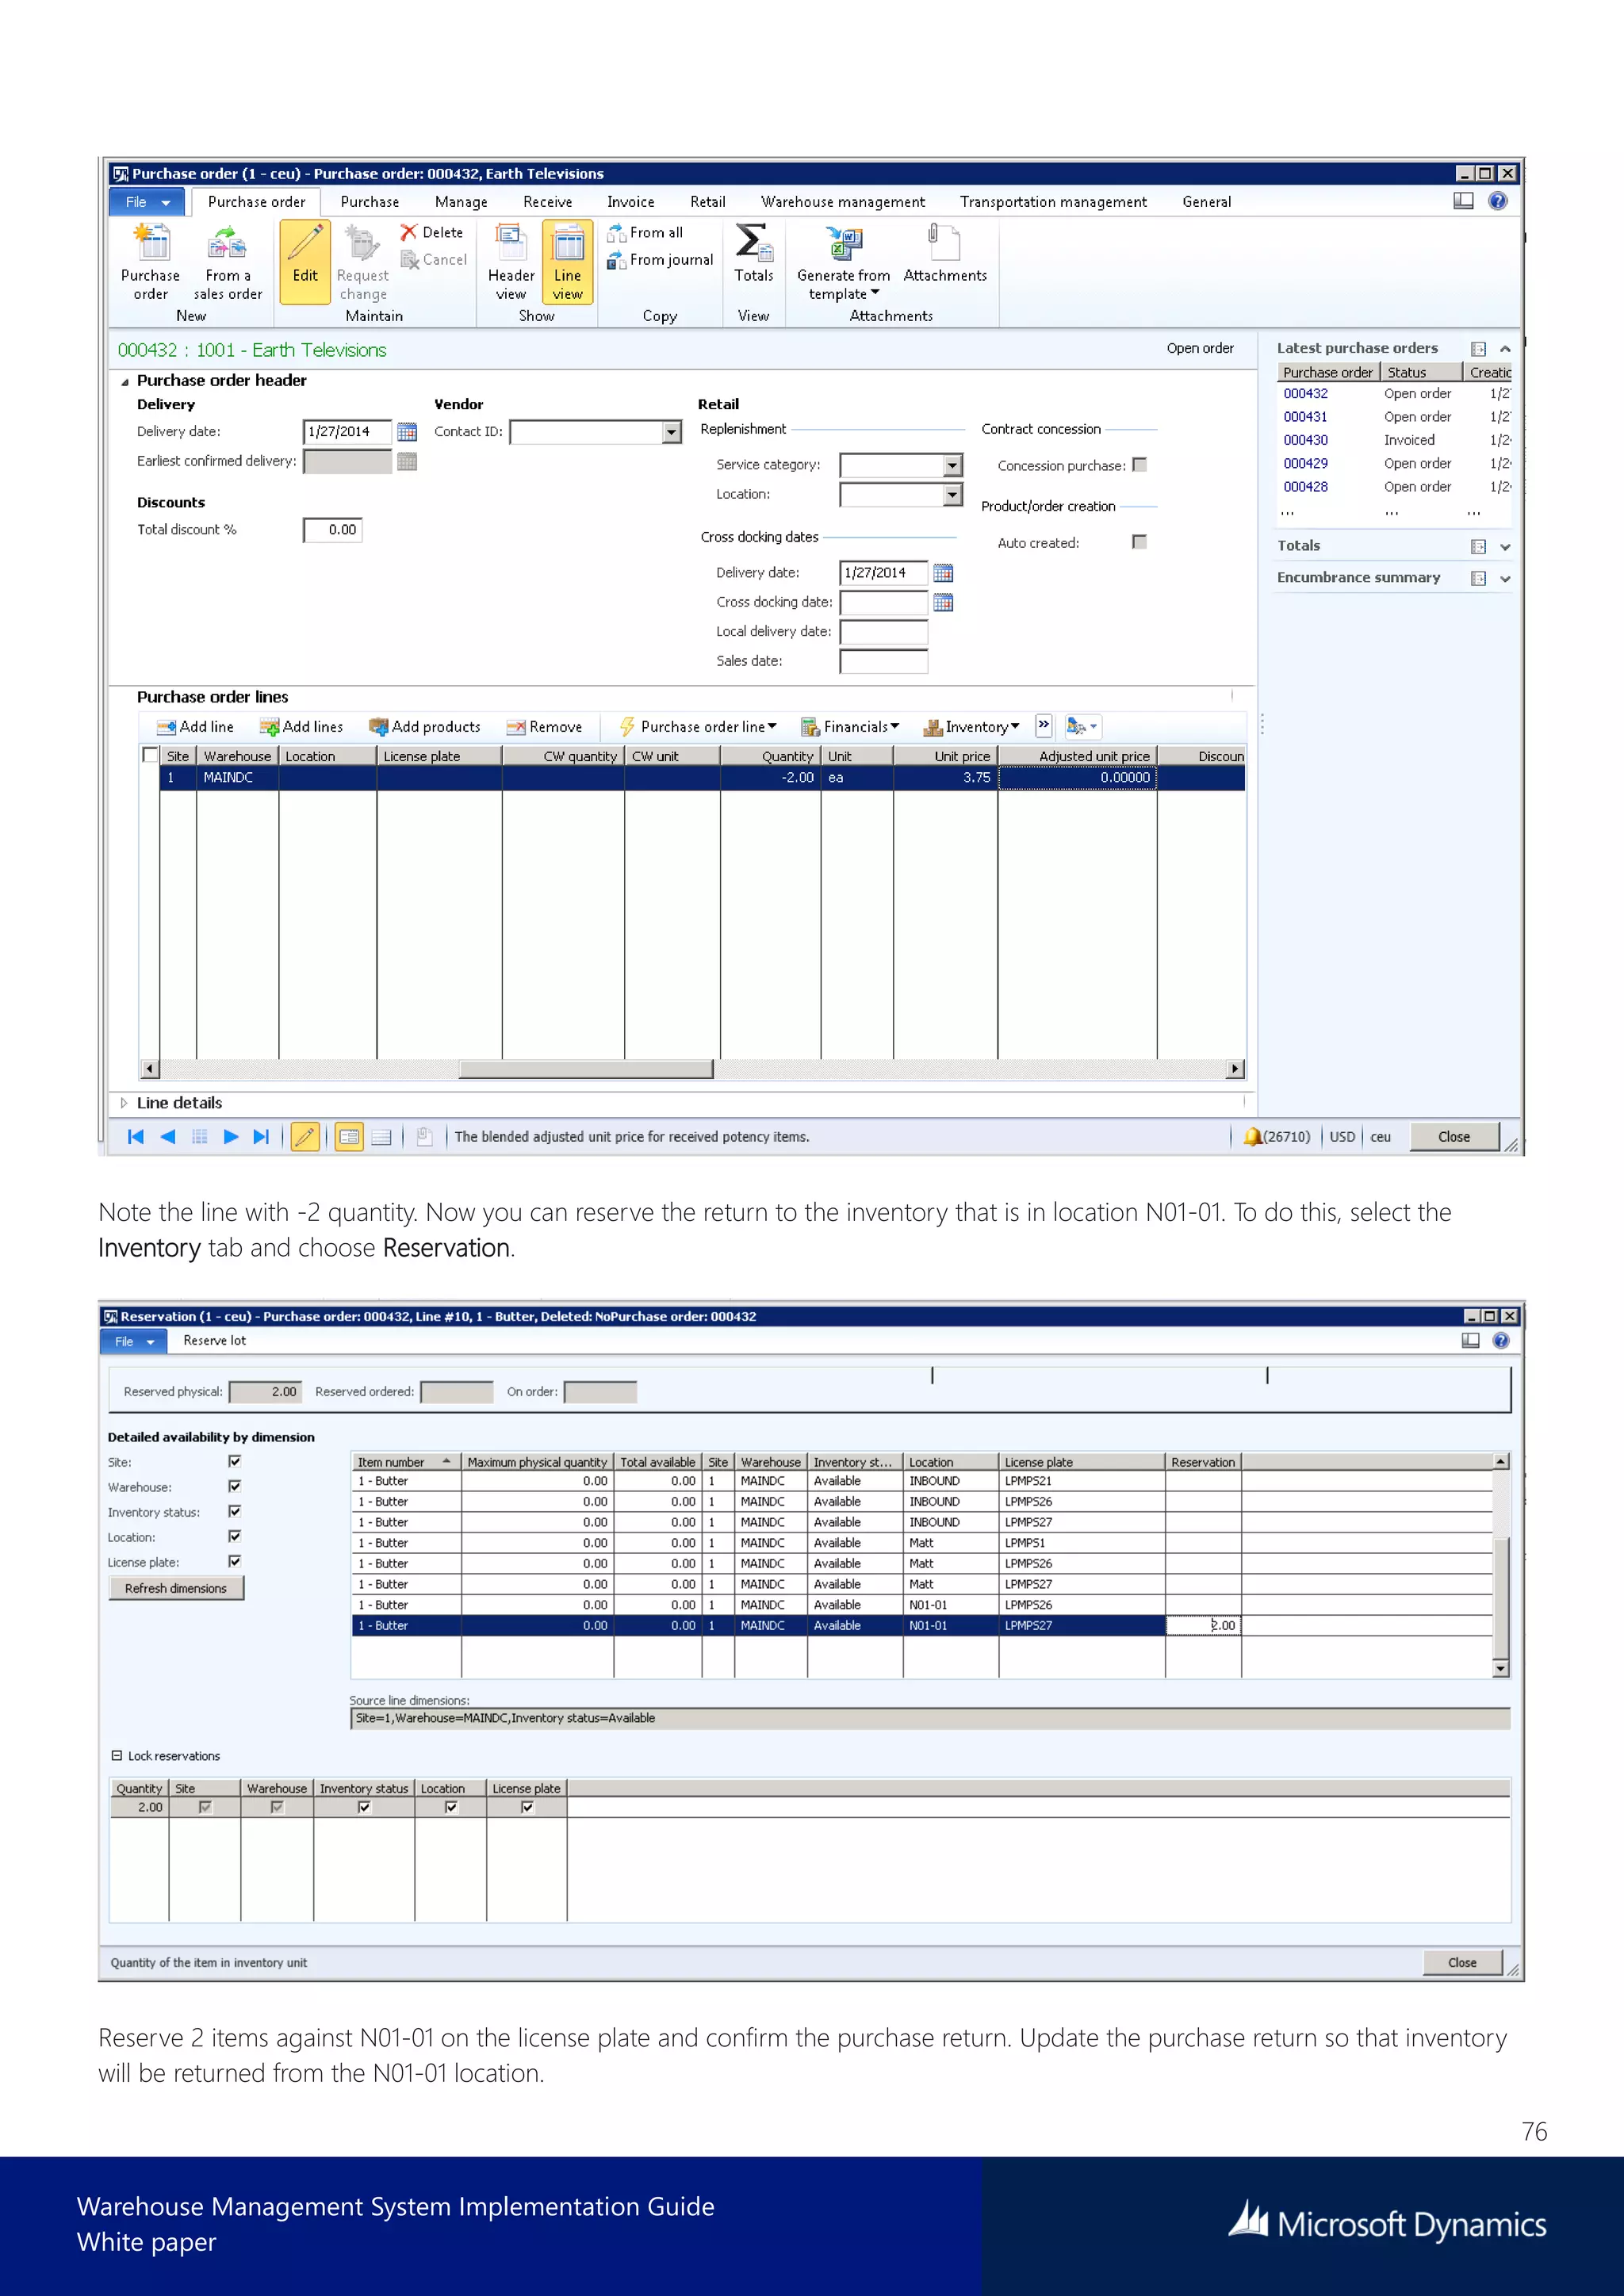Image resolution: width=1624 pixels, height=2296 pixels.
Task: Open the Manage ribbon tab
Action: (462, 202)
